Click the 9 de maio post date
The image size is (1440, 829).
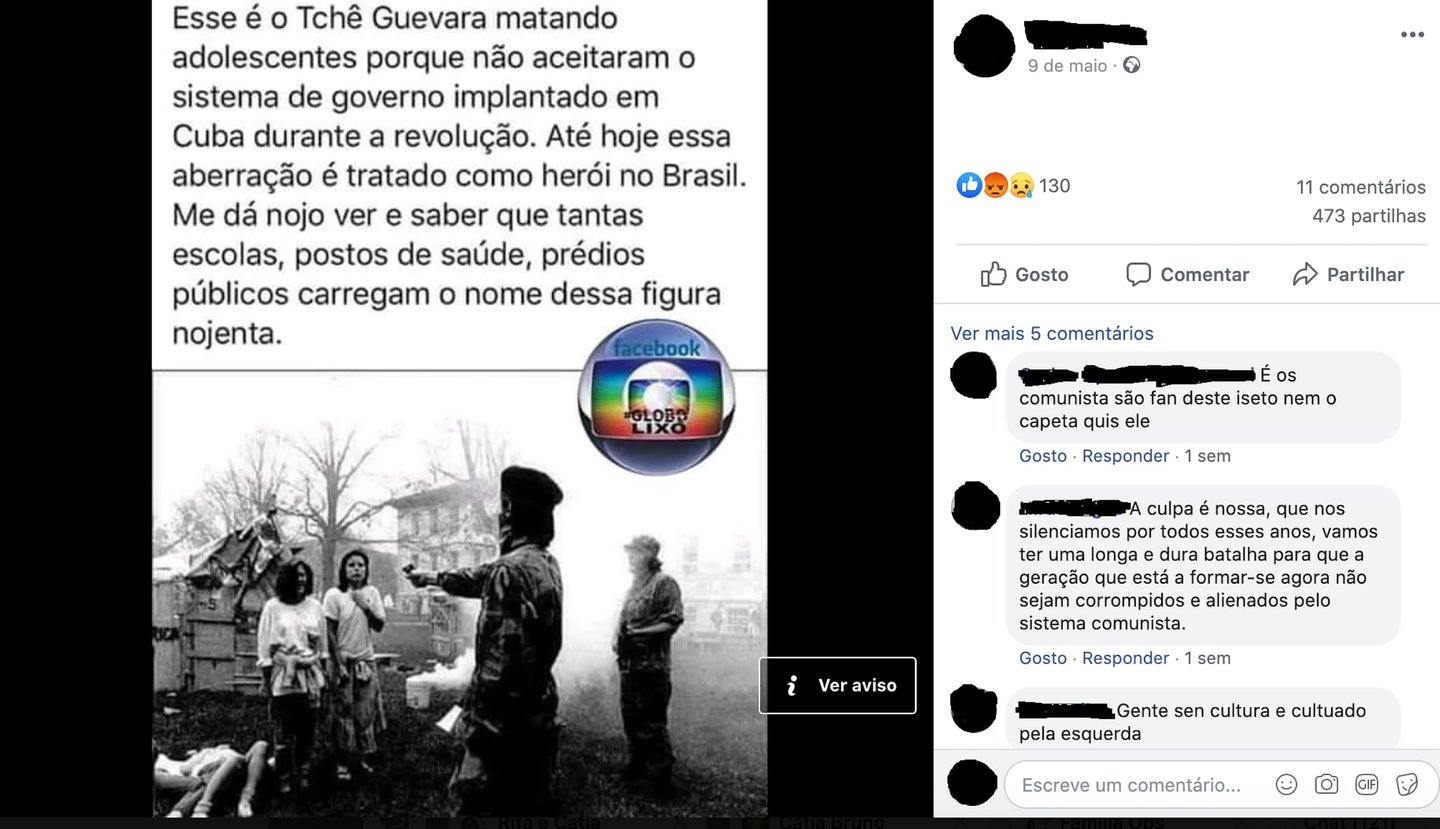[x=1067, y=65]
